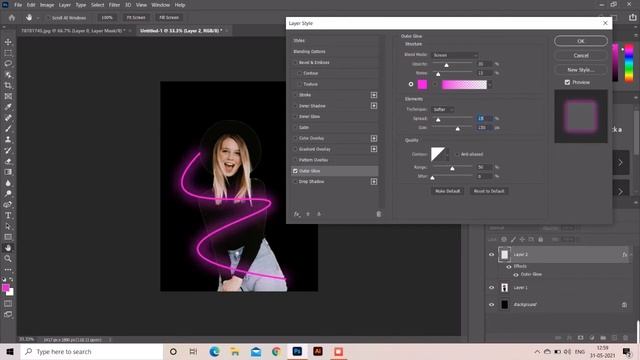Screen dimensions: 640x360
Task: Open the Image menu
Action: tap(47, 5)
